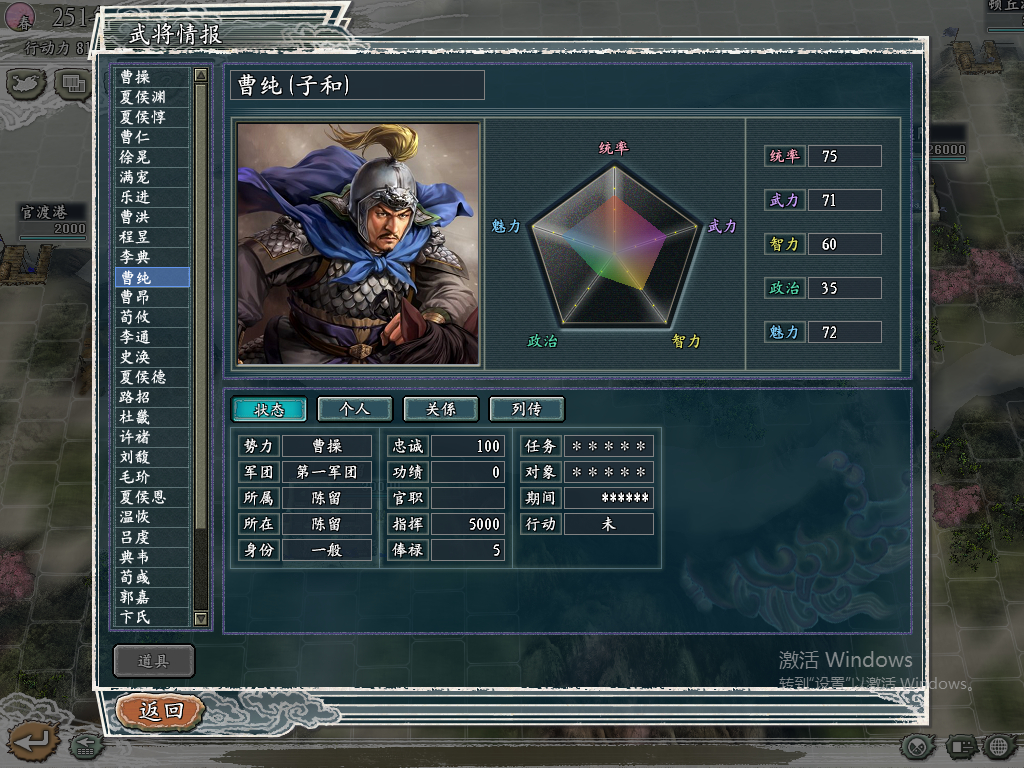The image size is (1024, 768).
Task: Click the 魅力 stat value 72
Action: click(845, 332)
